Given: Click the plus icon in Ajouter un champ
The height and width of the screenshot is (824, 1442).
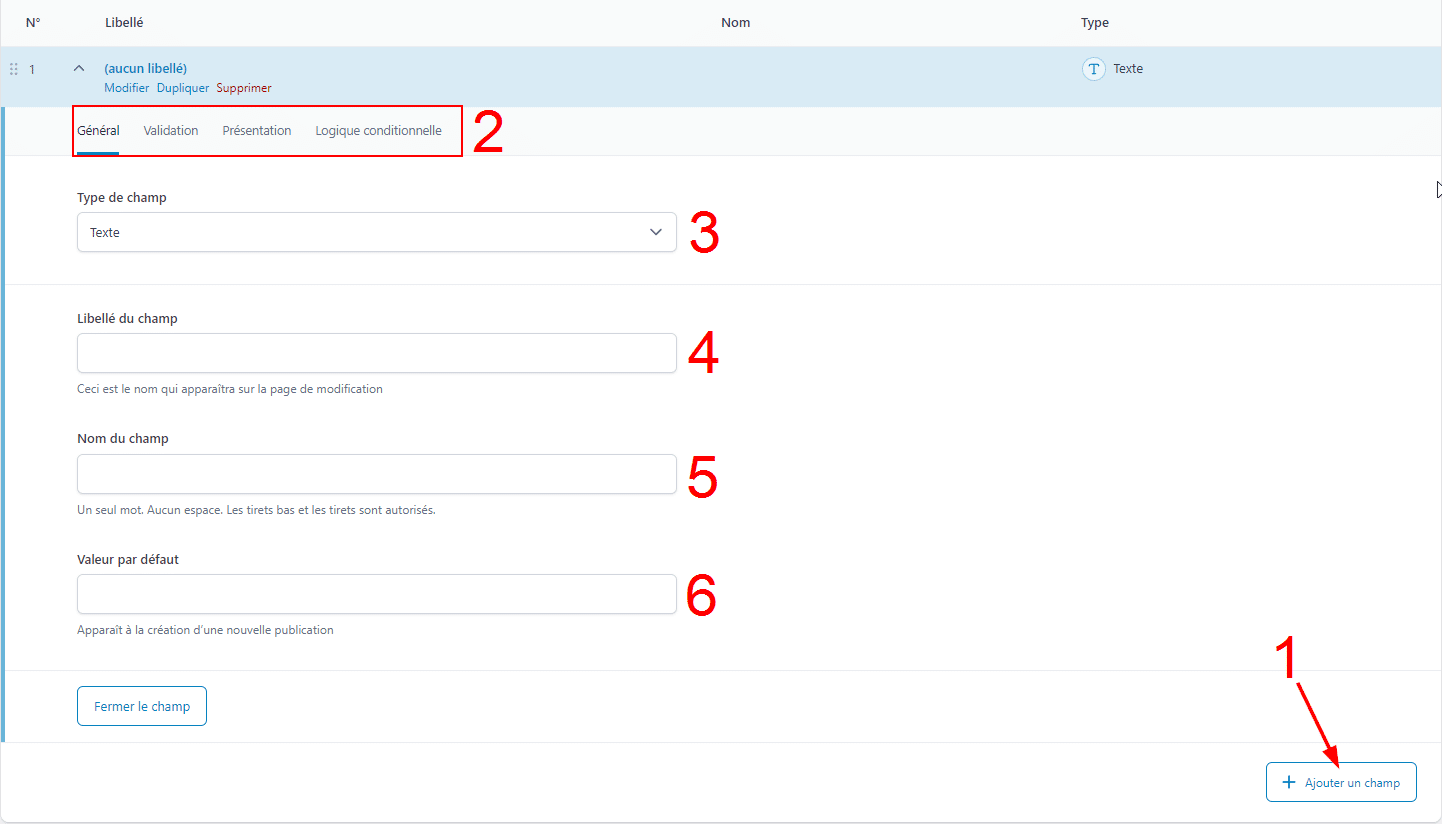Looking at the screenshot, I should 1288,782.
